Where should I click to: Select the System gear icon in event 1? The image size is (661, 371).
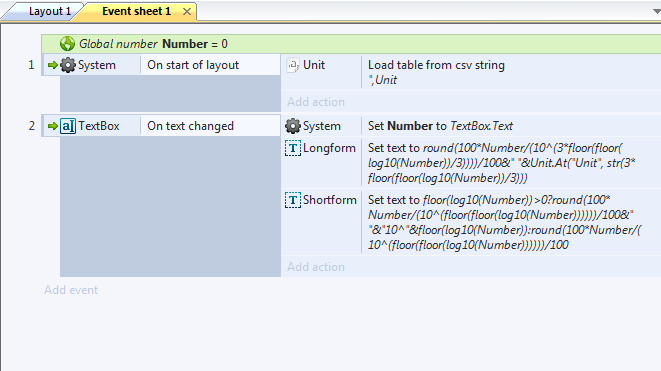(67, 65)
